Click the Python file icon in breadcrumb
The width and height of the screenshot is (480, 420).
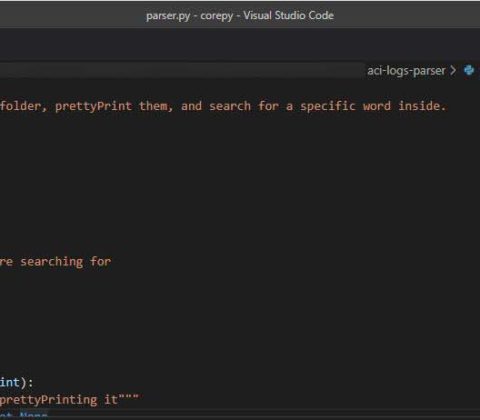469,70
